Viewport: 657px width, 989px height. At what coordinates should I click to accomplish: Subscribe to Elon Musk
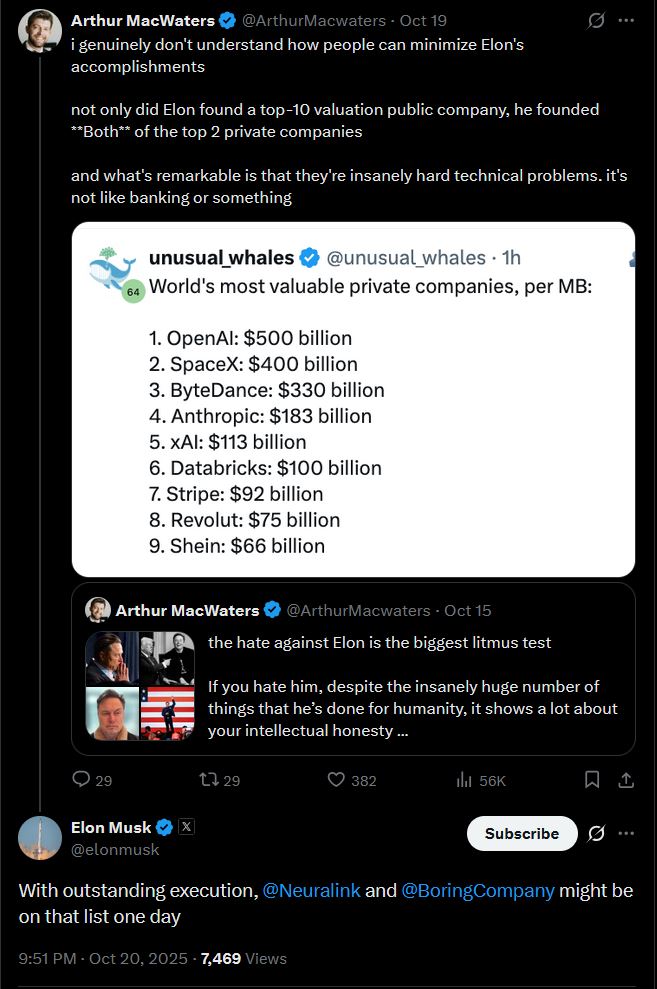(x=521, y=833)
